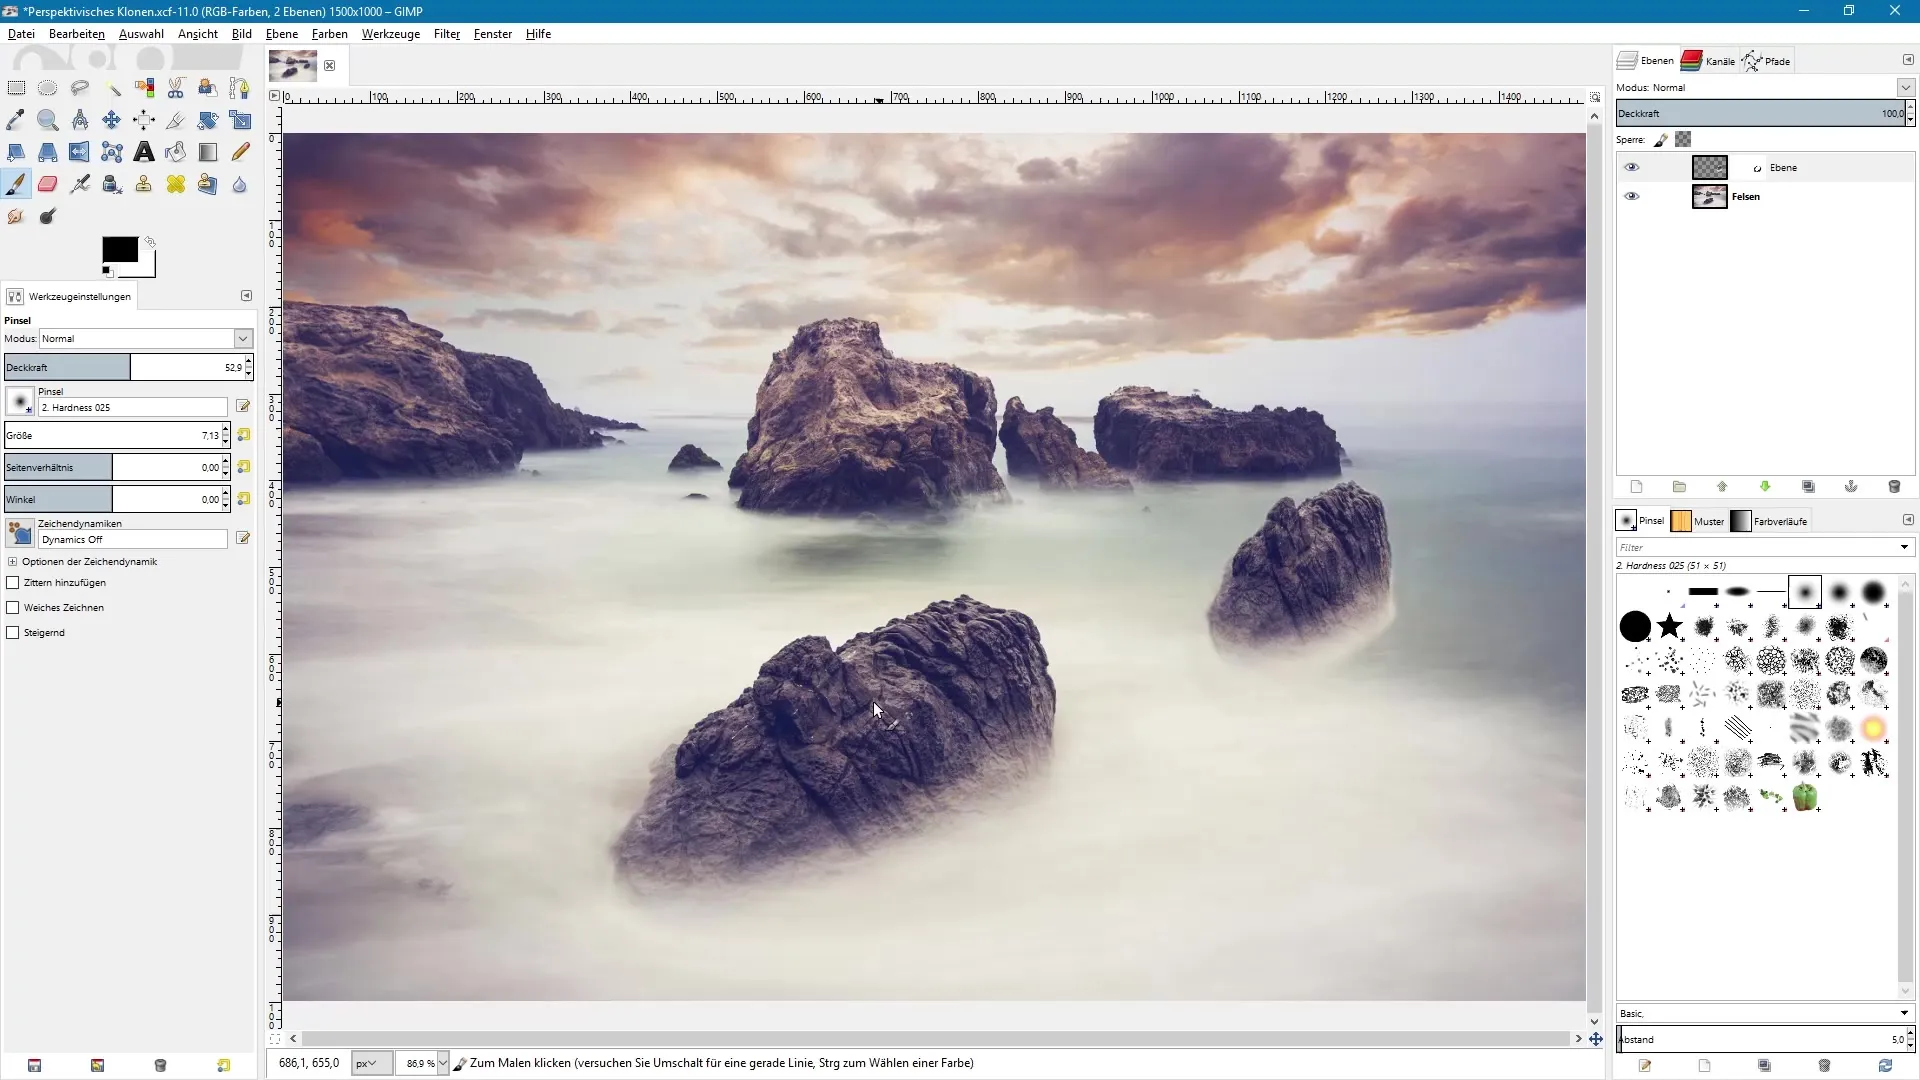Select the Heal tool
The width and height of the screenshot is (1920, 1080).
pyautogui.click(x=176, y=184)
